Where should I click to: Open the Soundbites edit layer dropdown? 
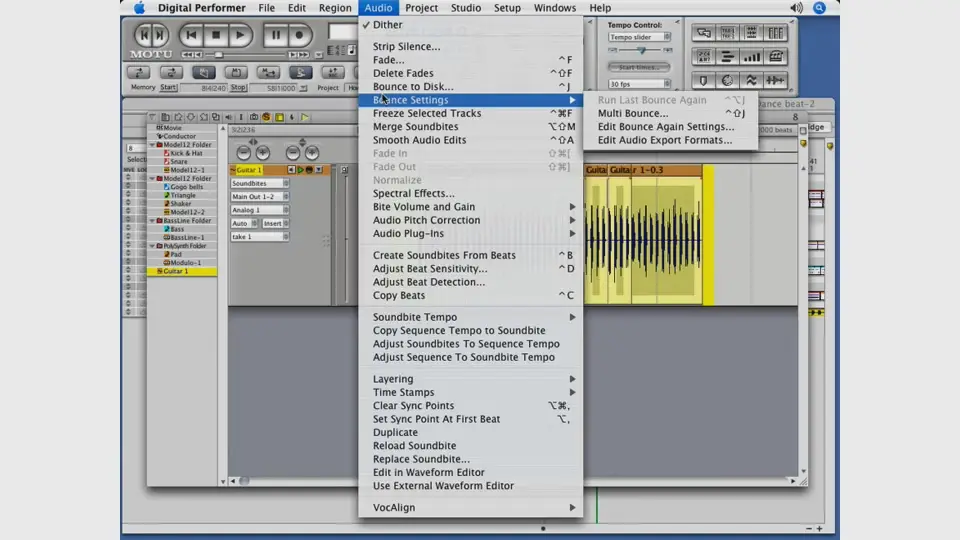(x=260, y=183)
